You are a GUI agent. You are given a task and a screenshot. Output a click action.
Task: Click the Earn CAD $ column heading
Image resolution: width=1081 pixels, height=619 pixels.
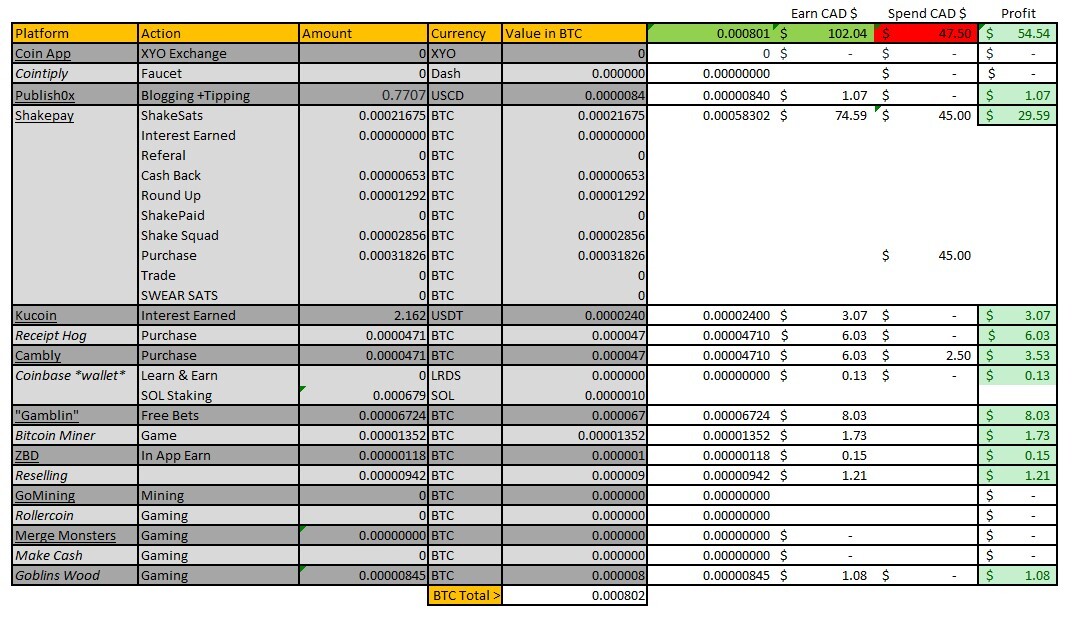pyautogui.click(x=824, y=13)
